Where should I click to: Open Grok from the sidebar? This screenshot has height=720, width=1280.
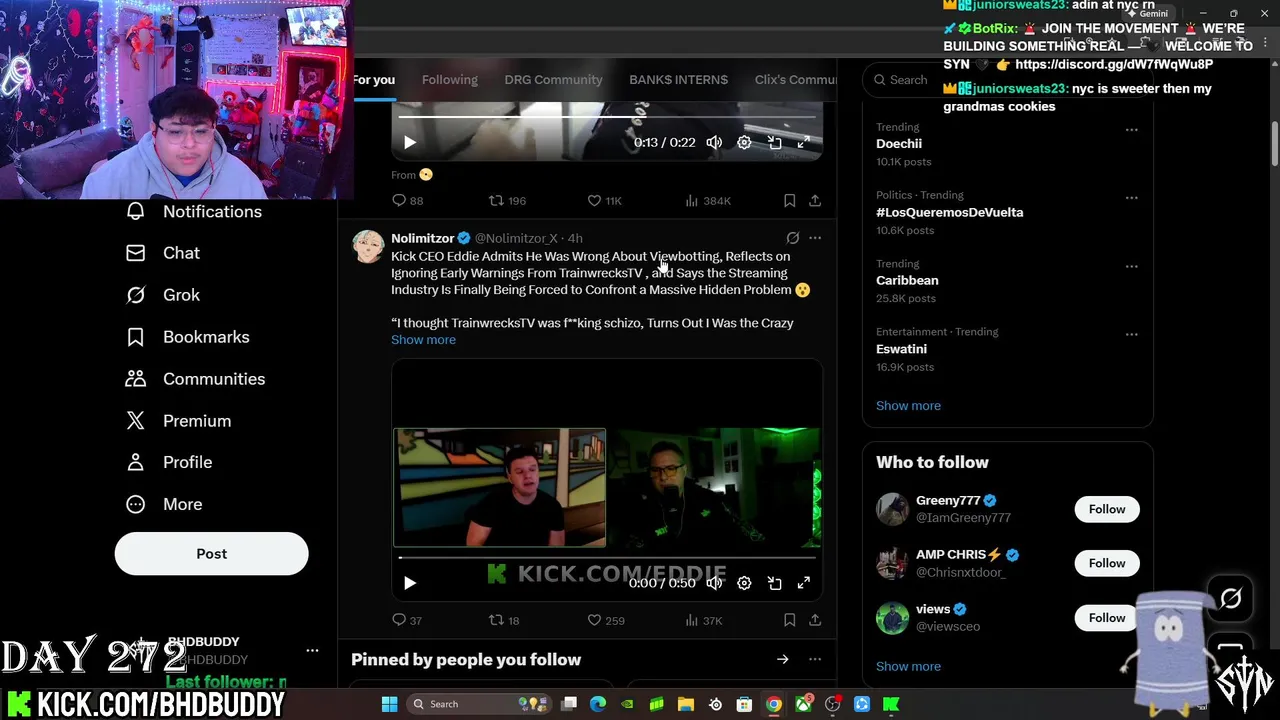tap(162, 295)
